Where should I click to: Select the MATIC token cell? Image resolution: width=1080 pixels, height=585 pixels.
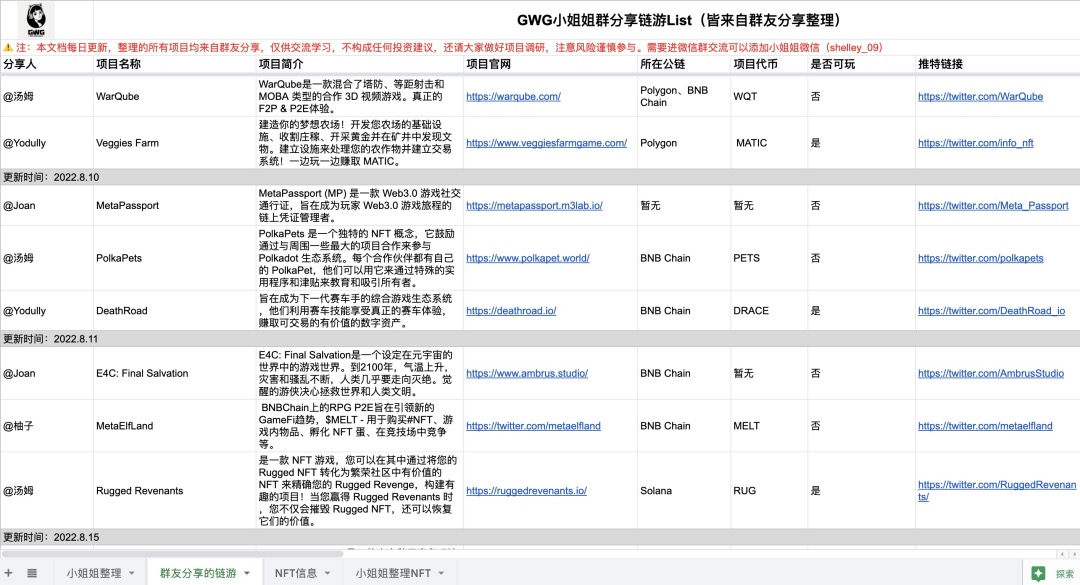tap(769, 143)
